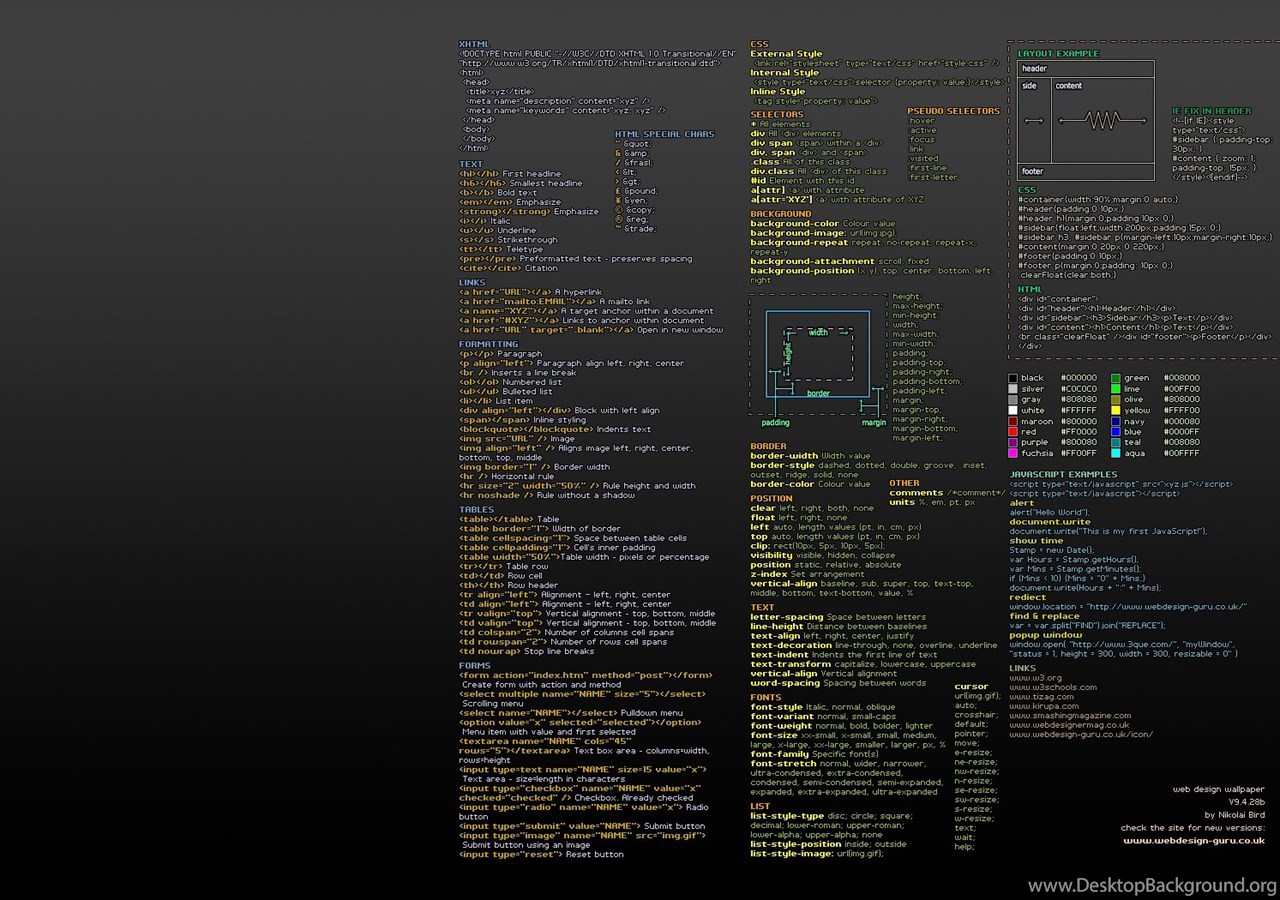Open the www.tizag.com link
Image resolution: width=1280 pixels, height=900 pixels.
click(1042, 696)
